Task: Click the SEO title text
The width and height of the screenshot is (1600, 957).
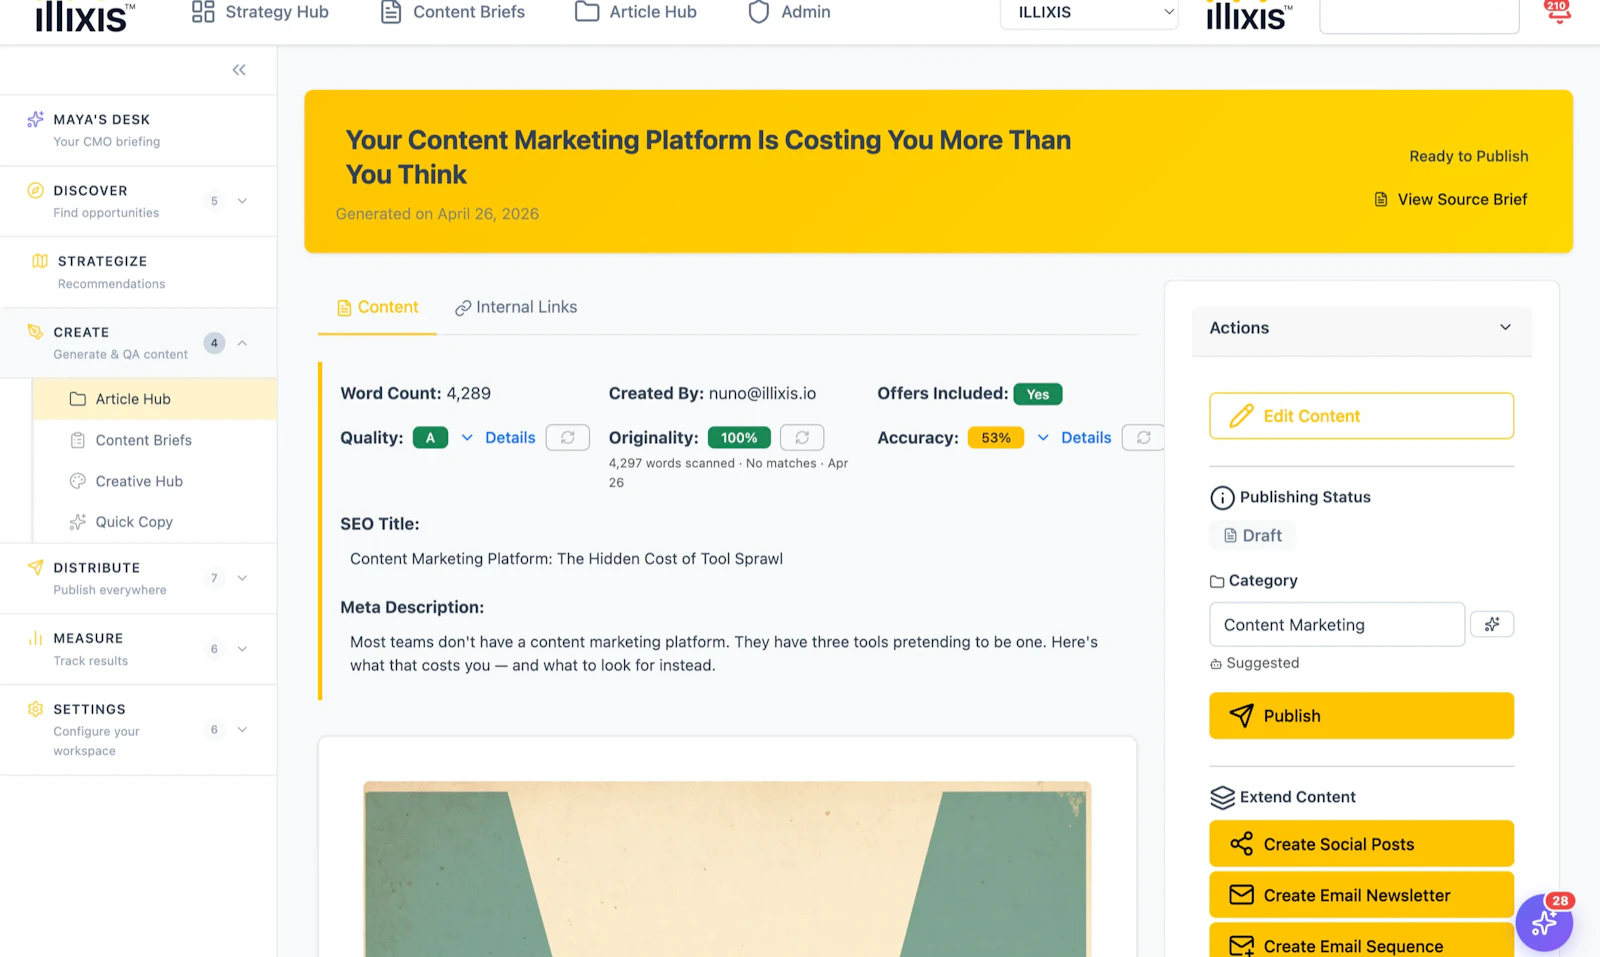Action: pos(566,559)
